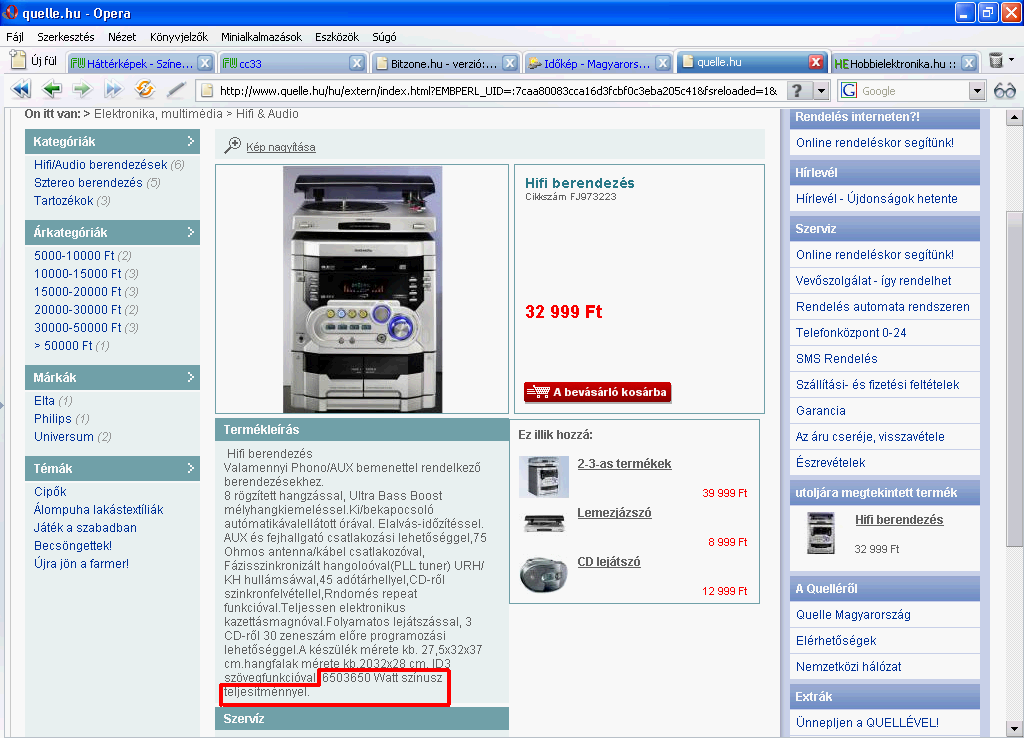The image size is (1024, 738).
Task: Close the cc33 tab
Action: point(357,63)
